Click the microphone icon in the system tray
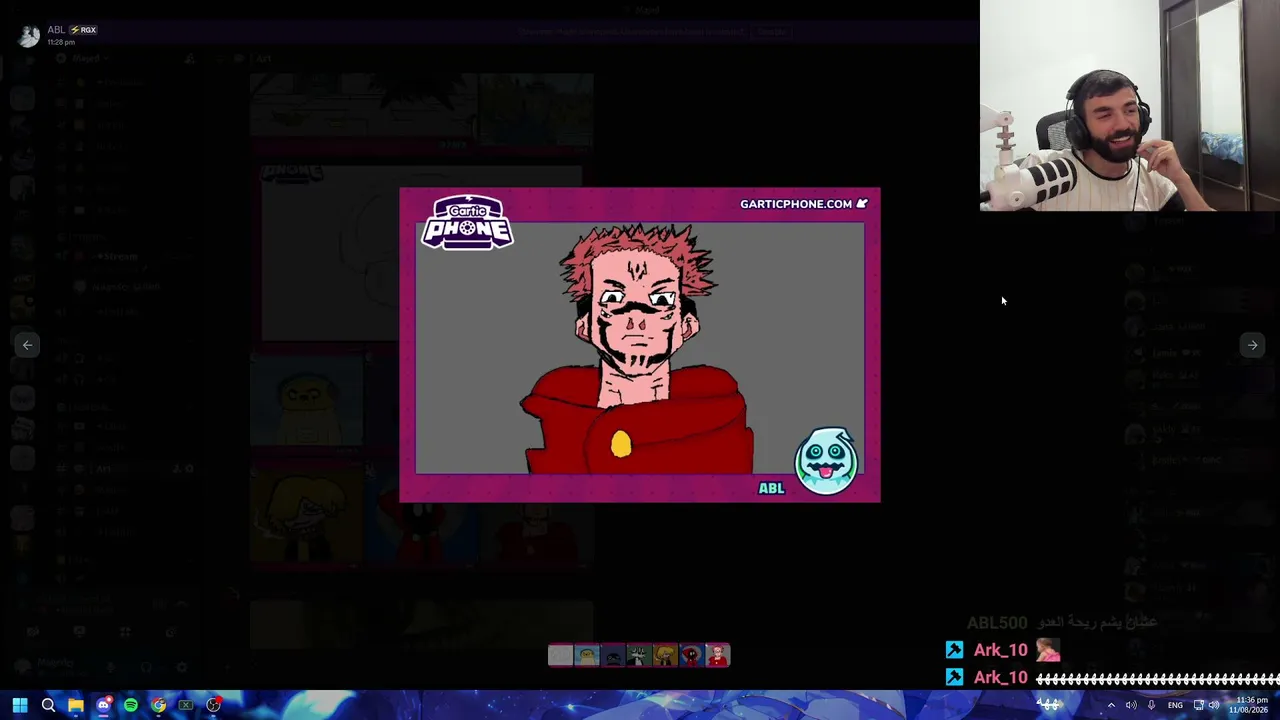 (1151, 705)
